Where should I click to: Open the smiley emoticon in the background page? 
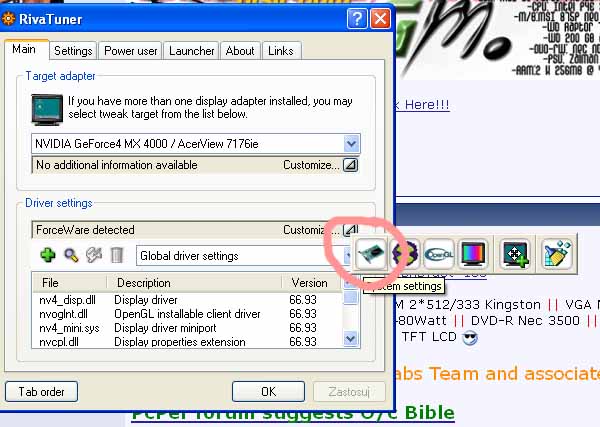pyautogui.click(x=470, y=337)
